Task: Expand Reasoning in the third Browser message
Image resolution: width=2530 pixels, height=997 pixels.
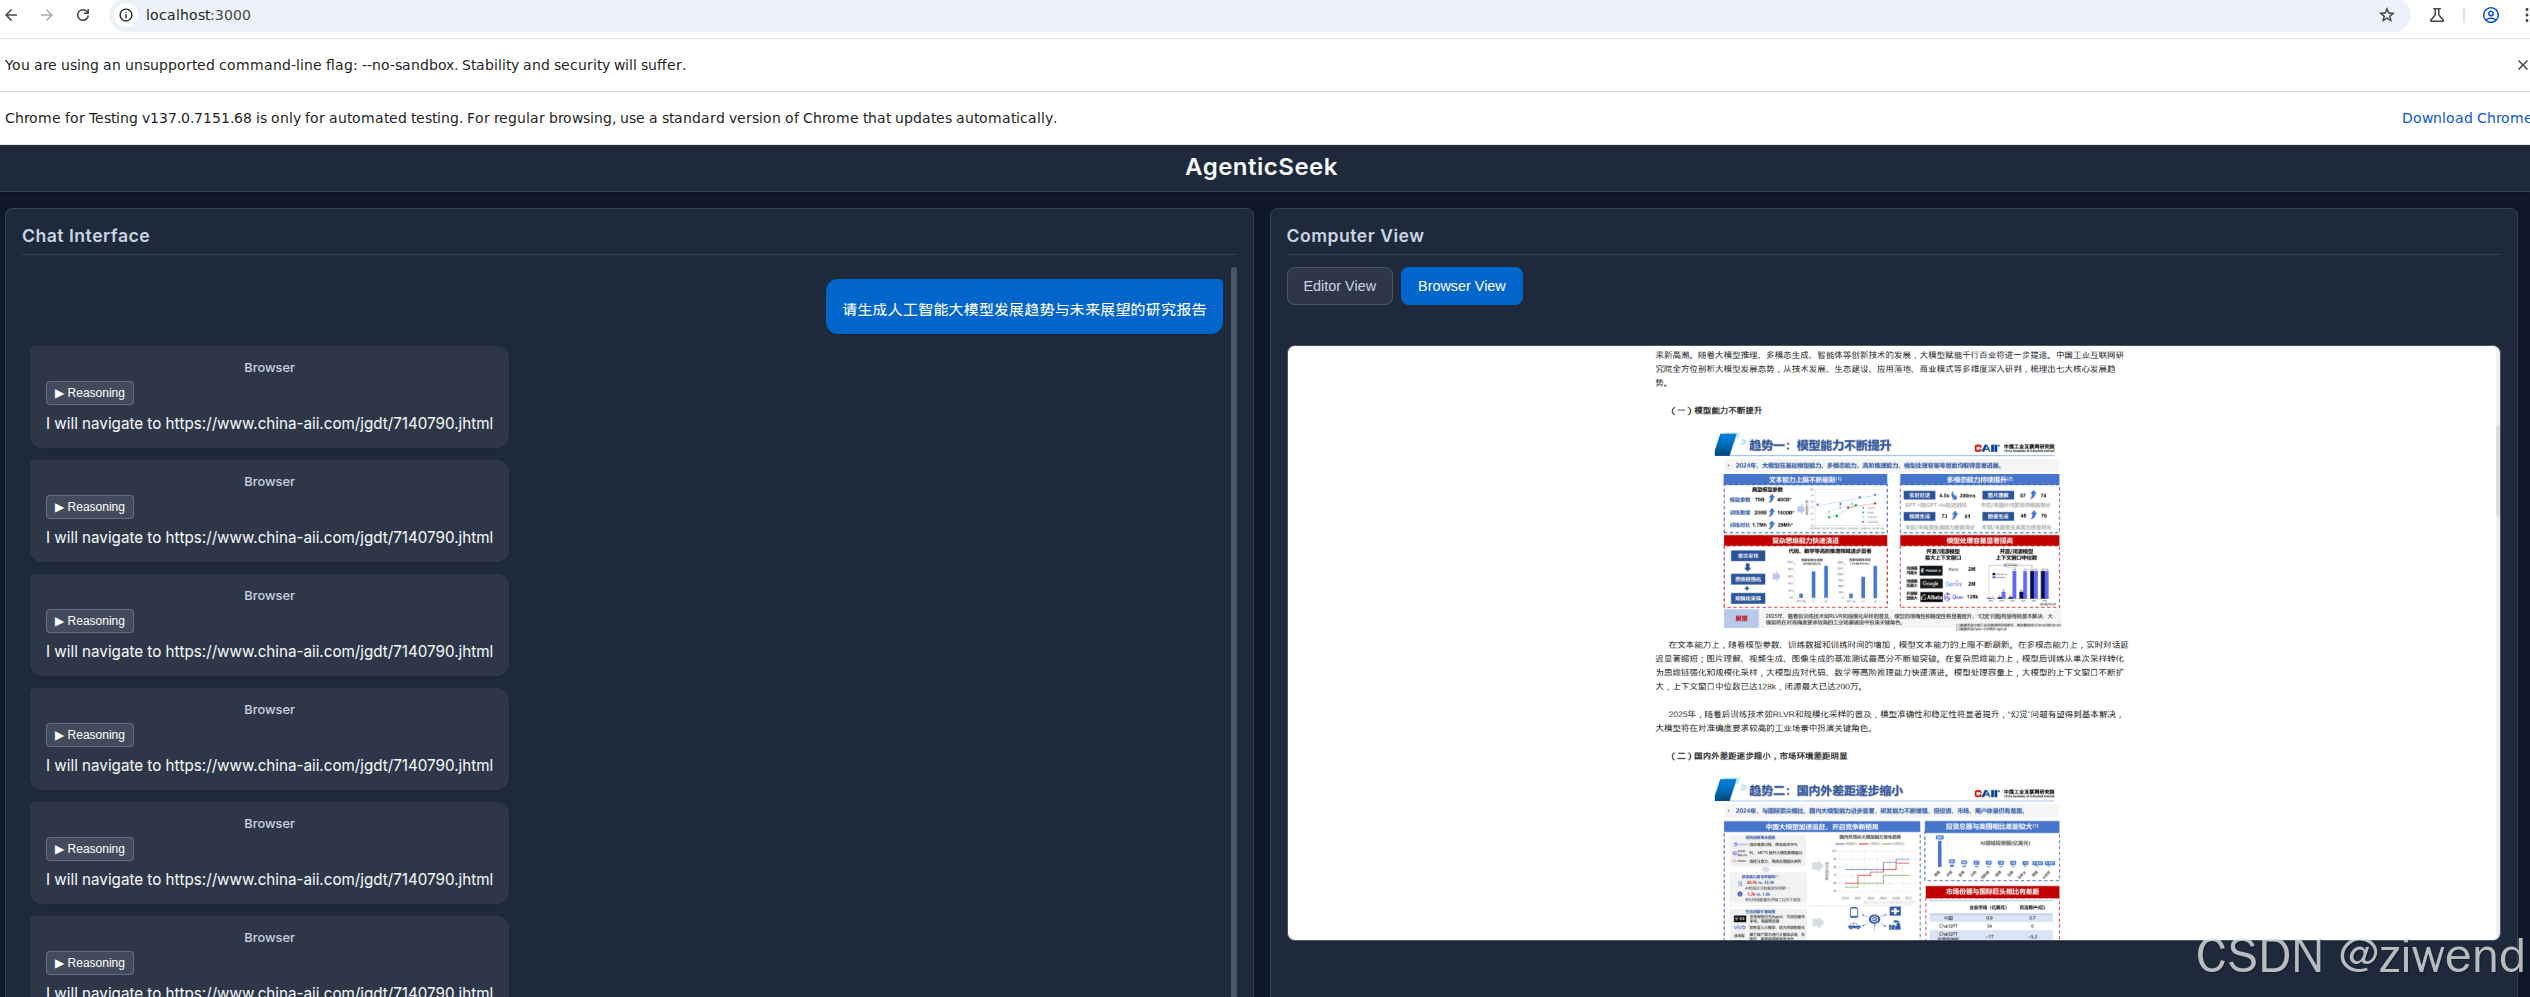Action: click(x=90, y=621)
